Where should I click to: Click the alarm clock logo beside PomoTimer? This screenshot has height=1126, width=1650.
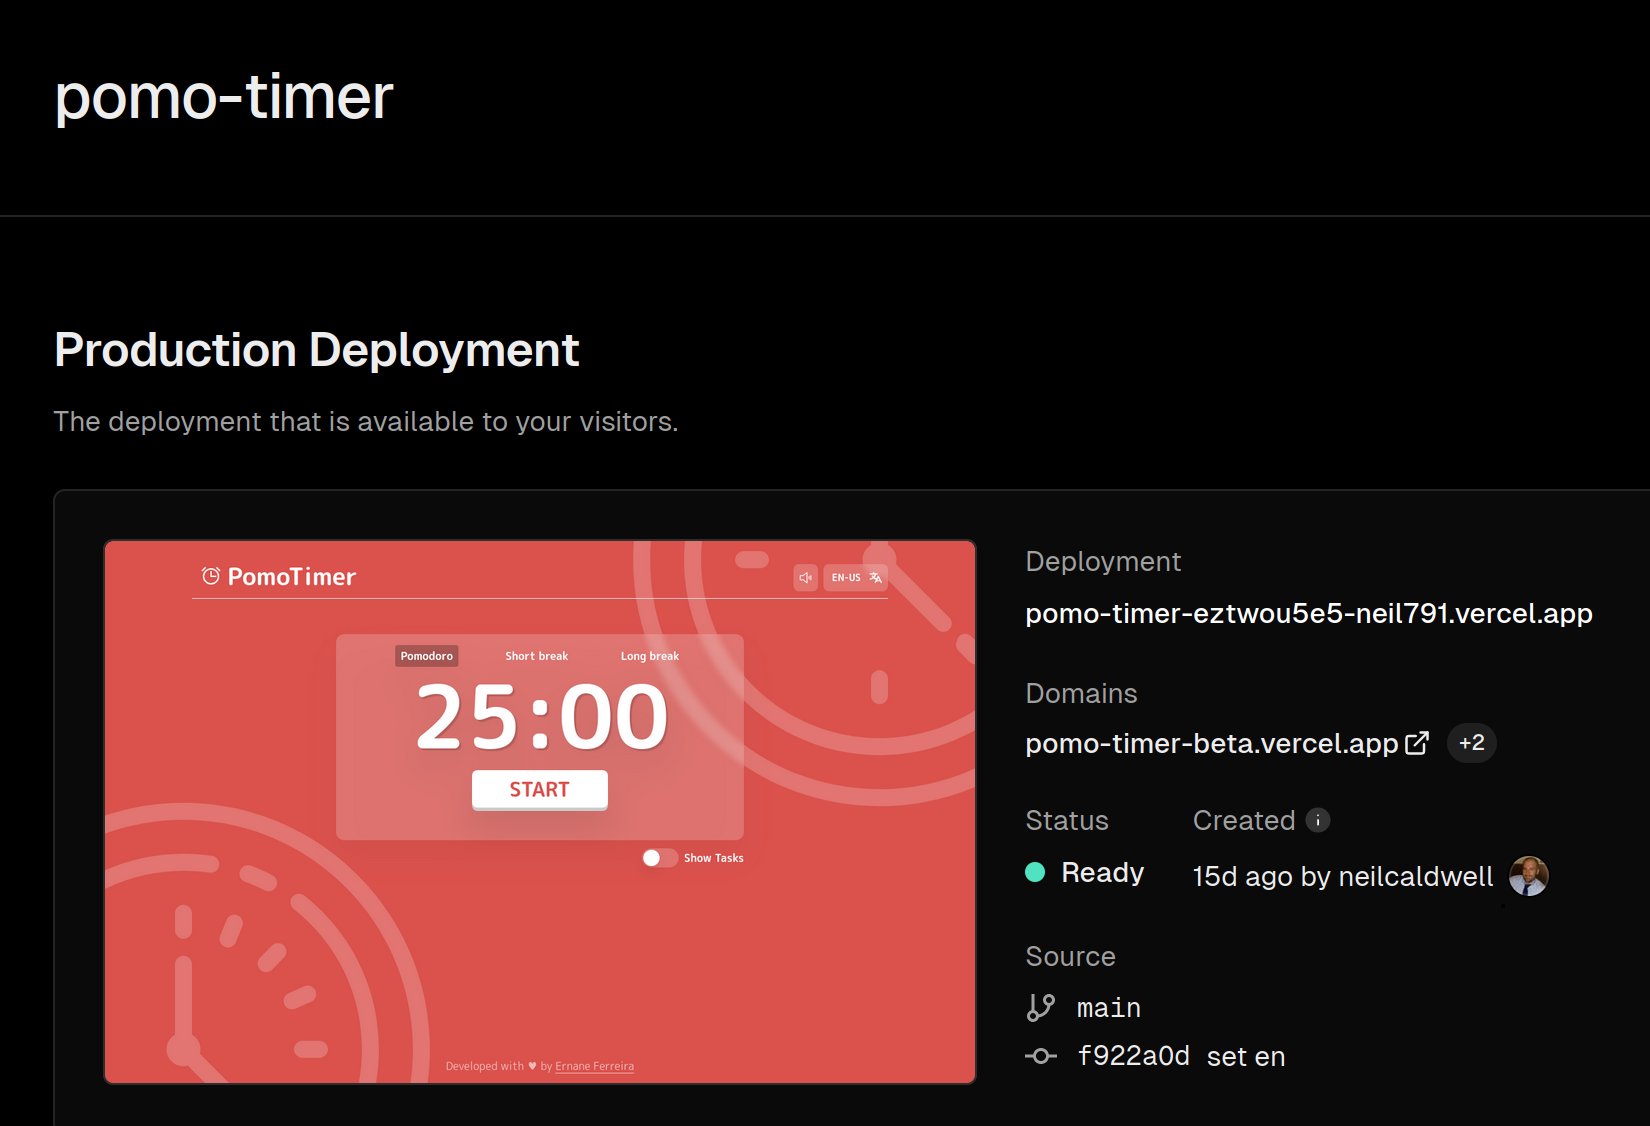pos(210,576)
